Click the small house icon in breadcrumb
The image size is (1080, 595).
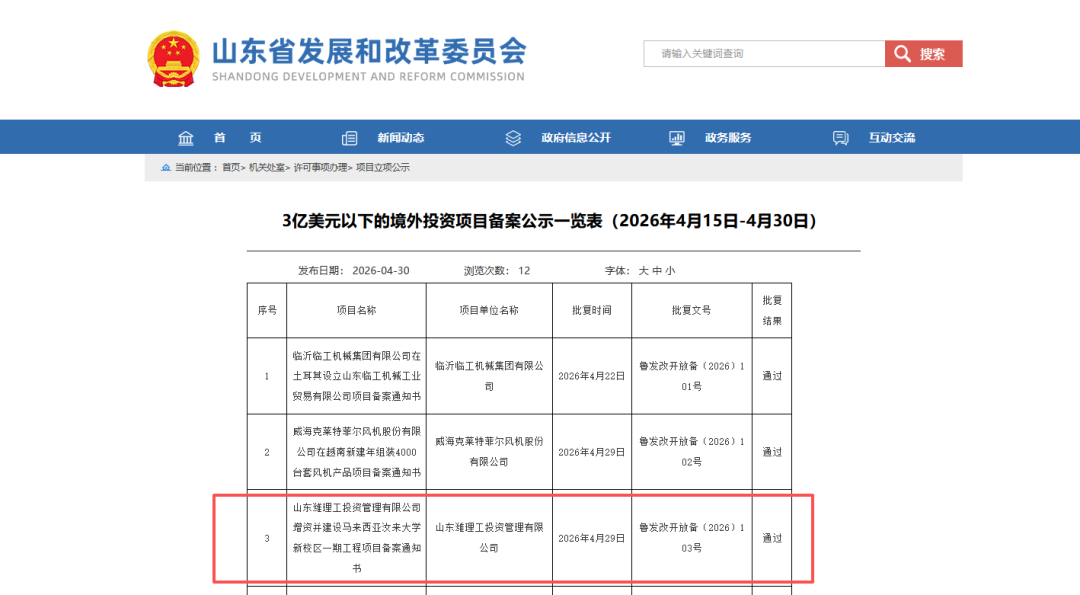pyautogui.click(x=165, y=167)
